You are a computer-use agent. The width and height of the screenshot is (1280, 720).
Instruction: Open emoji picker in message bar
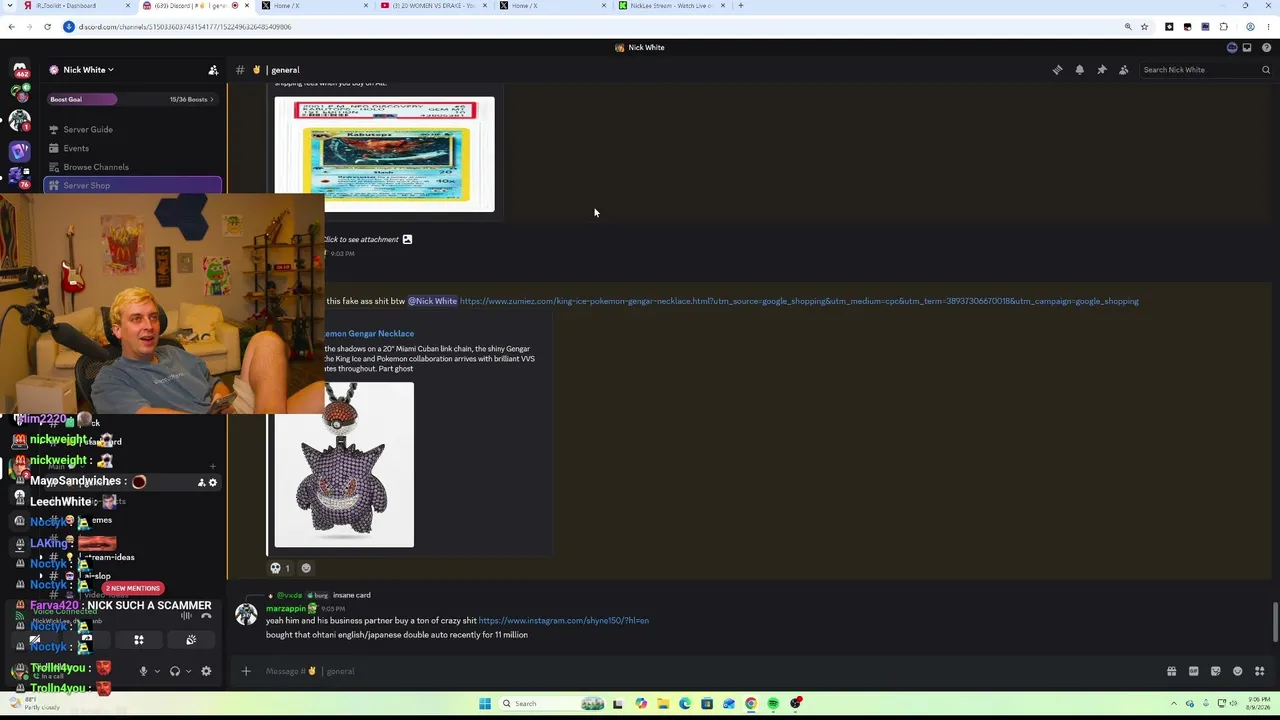click(x=1237, y=671)
